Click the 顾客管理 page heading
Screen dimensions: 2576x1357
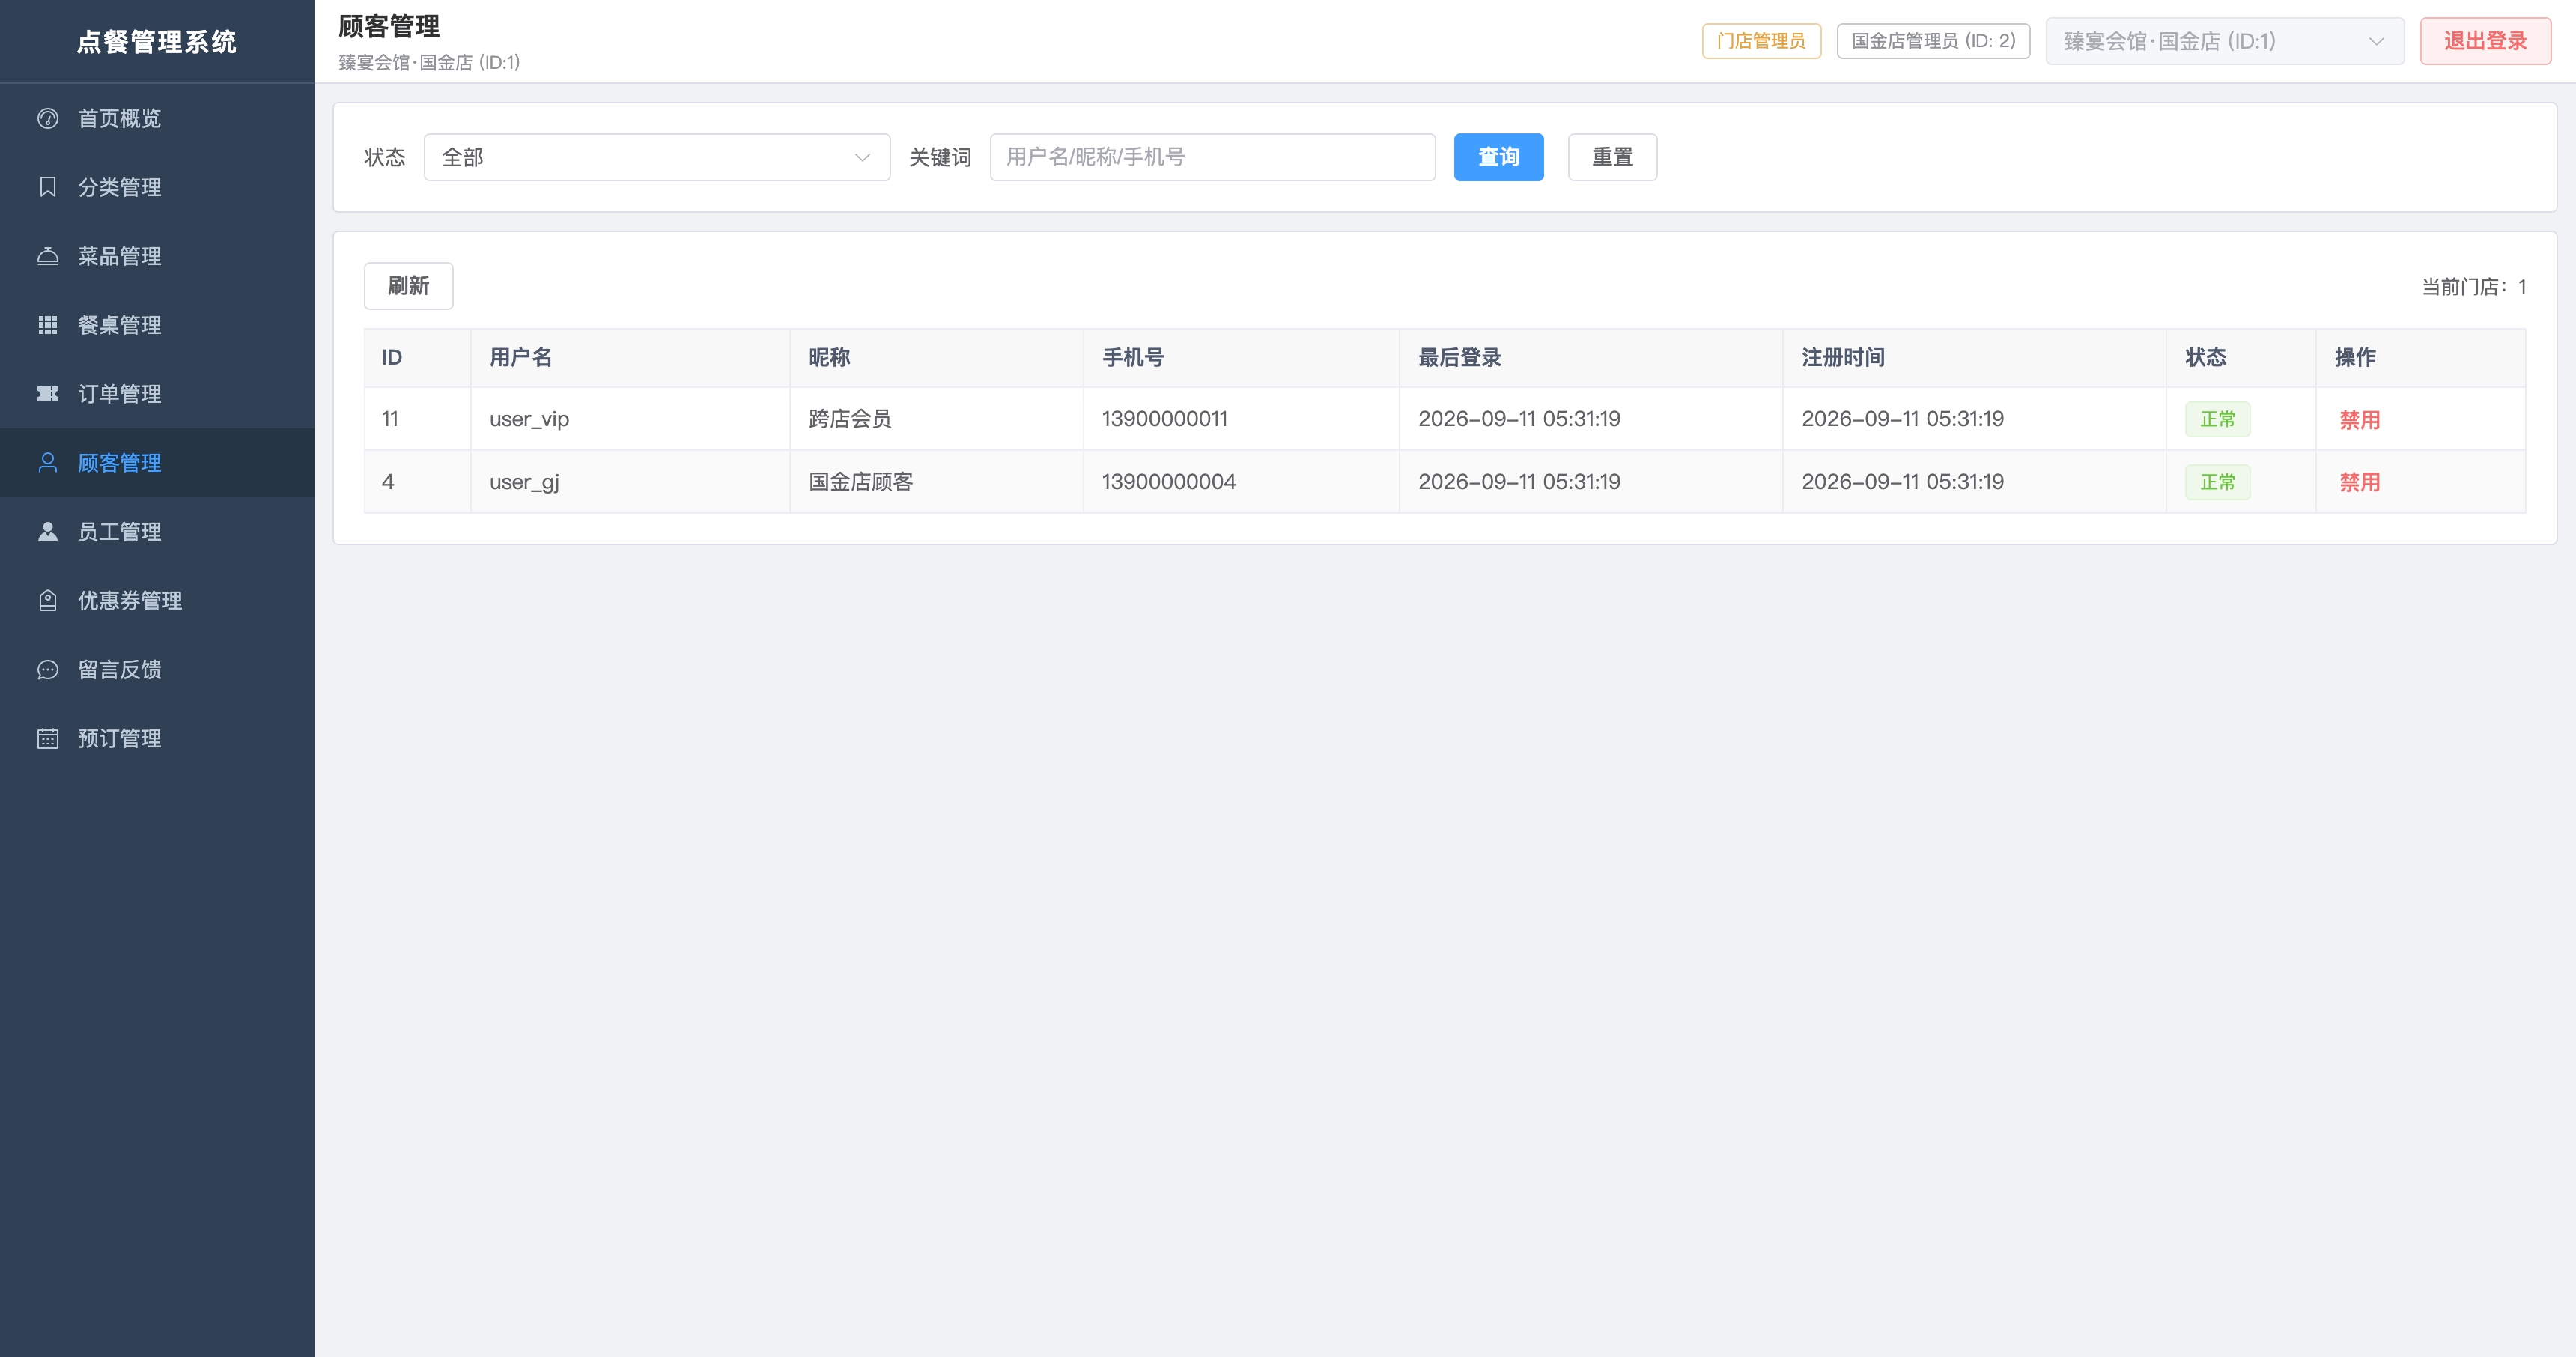389,27
